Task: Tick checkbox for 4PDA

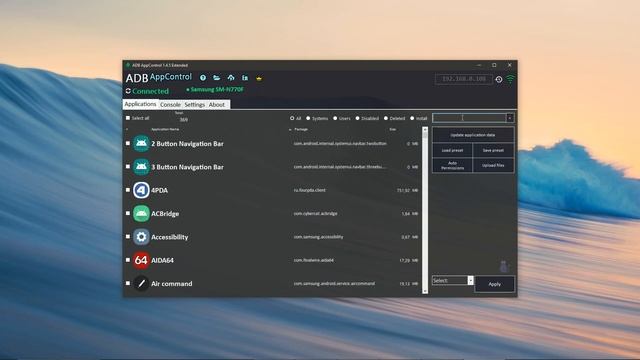Action: pos(128,190)
